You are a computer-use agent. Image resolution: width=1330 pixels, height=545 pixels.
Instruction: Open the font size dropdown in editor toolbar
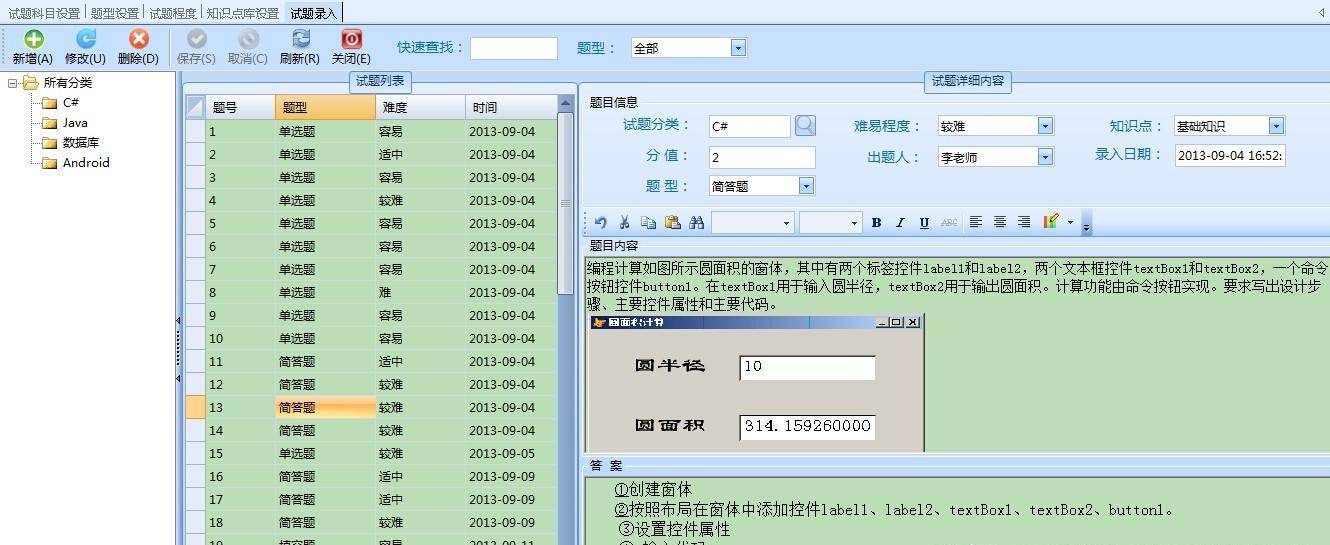point(853,223)
